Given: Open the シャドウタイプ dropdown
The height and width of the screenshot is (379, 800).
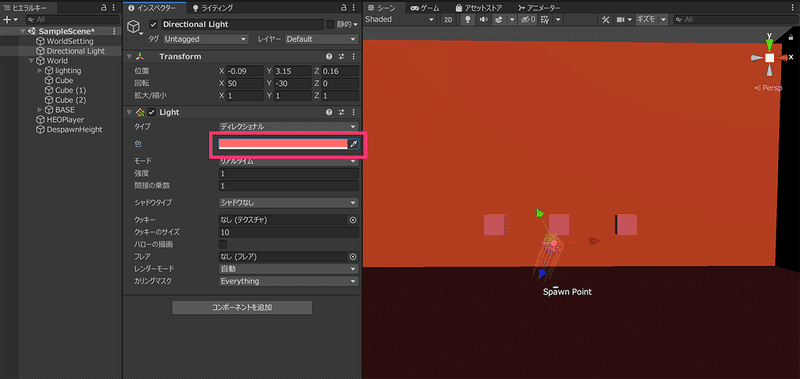Looking at the screenshot, I should (288, 203).
